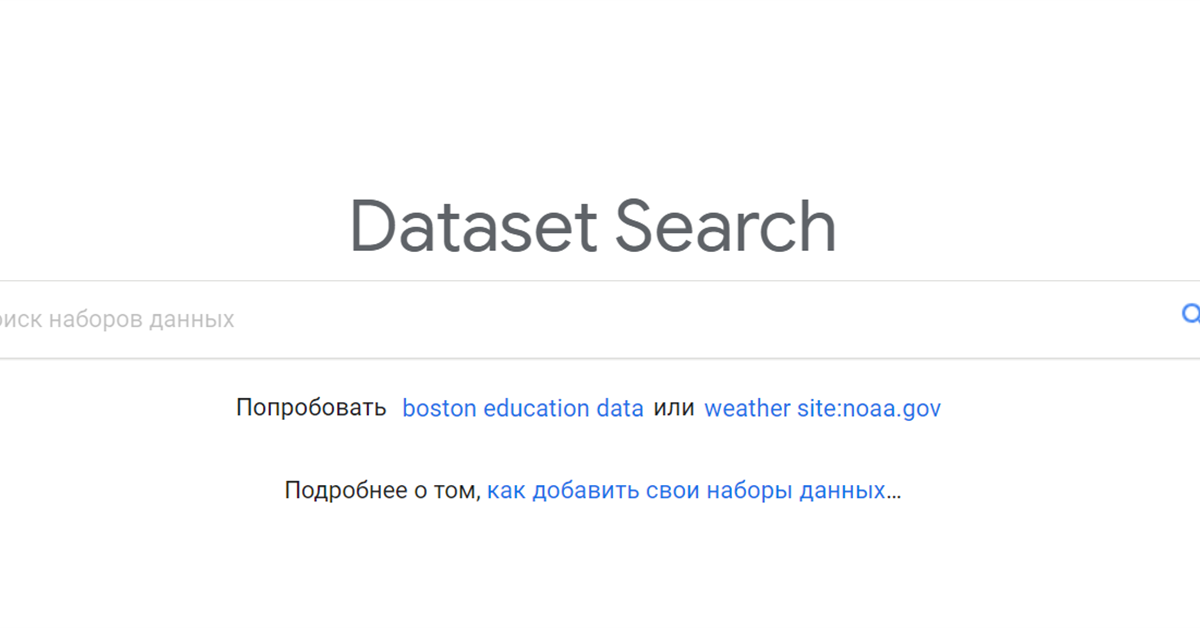Follow the 'как добавить свои наборы данных' link

[x=685, y=491]
